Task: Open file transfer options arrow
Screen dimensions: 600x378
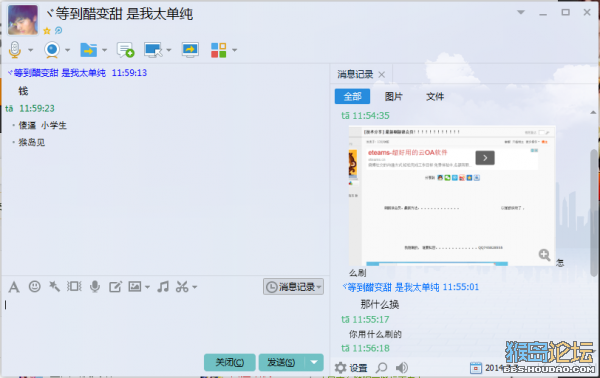Action: point(104,50)
